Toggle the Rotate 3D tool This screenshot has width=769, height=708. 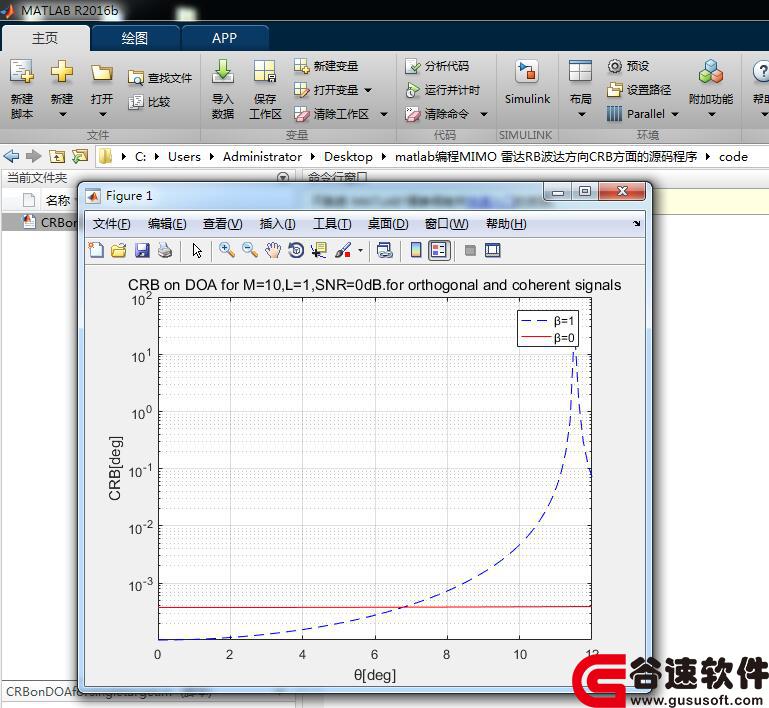coord(296,251)
